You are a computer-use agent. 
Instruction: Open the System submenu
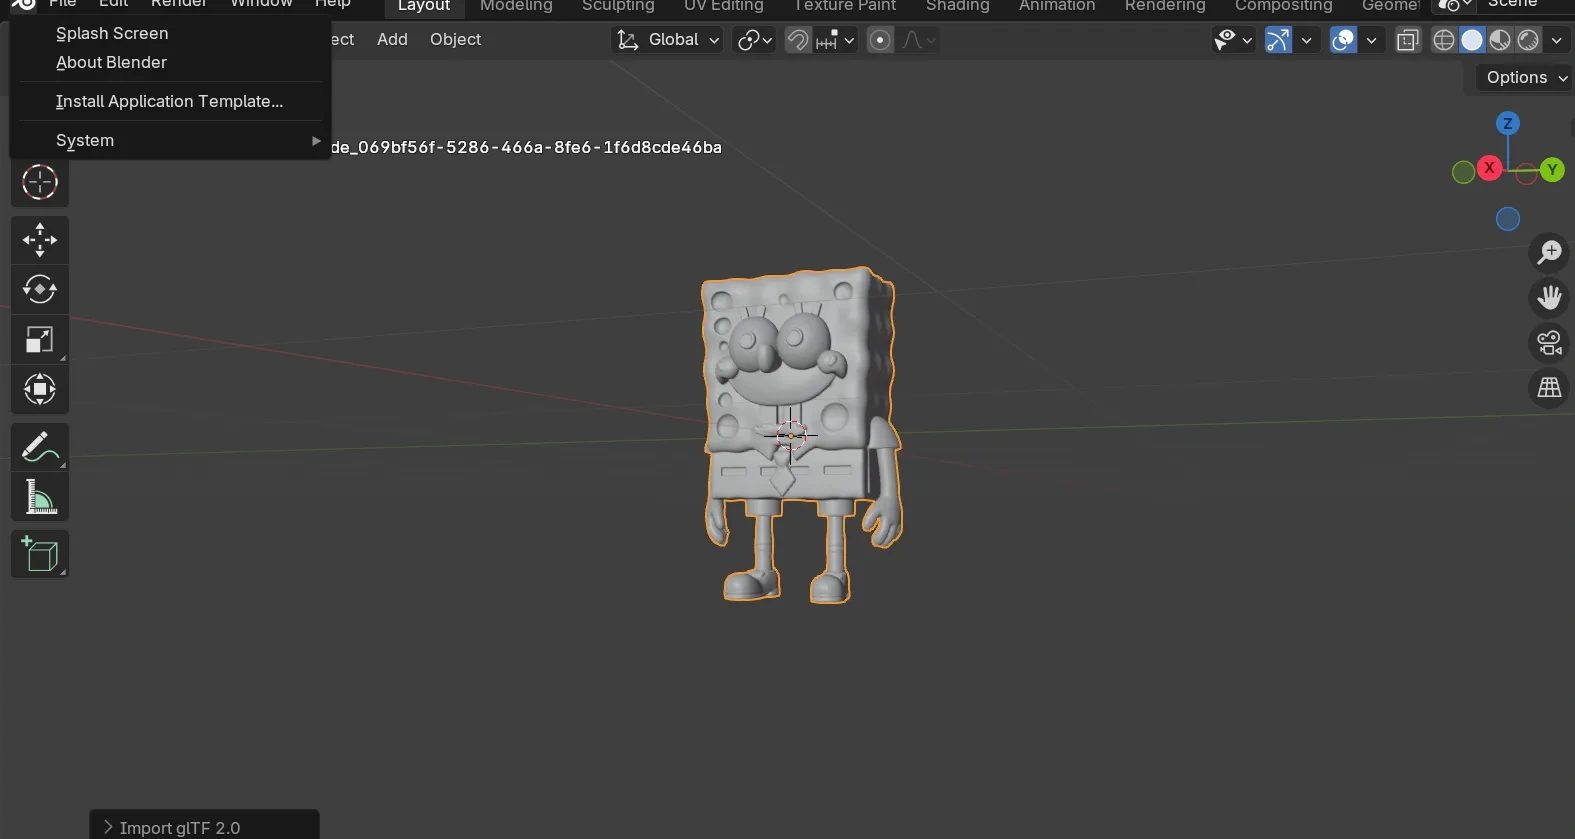coord(170,140)
